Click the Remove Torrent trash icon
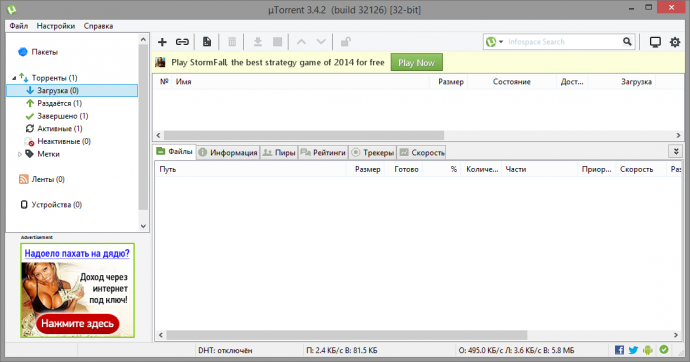Screen dimensions: 690x362 coord(232,42)
